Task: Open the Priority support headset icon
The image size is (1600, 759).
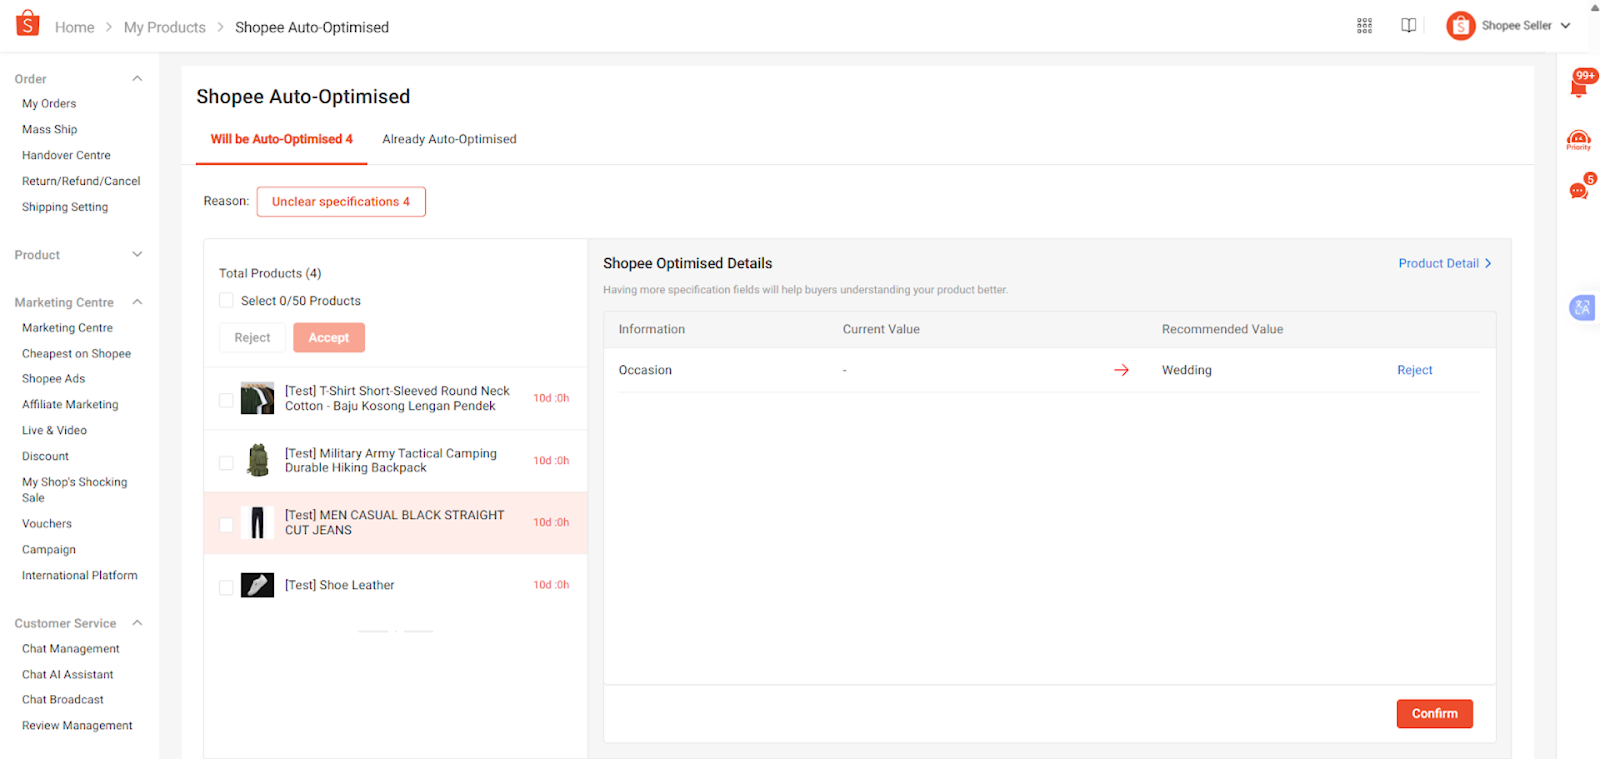Action: click(x=1579, y=140)
